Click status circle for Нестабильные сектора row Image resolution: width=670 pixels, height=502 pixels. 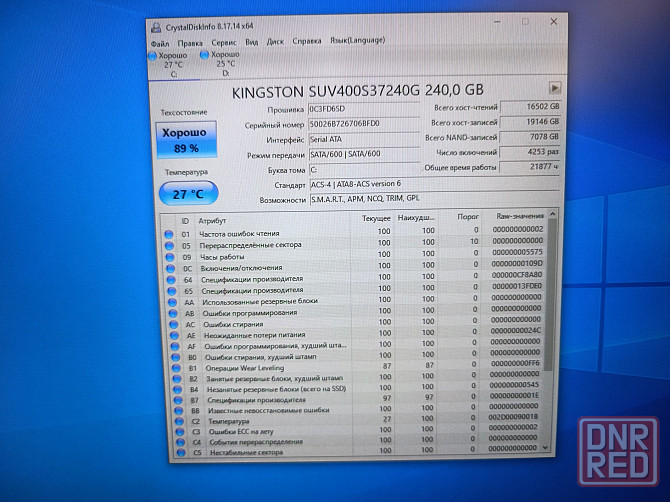(169, 453)
